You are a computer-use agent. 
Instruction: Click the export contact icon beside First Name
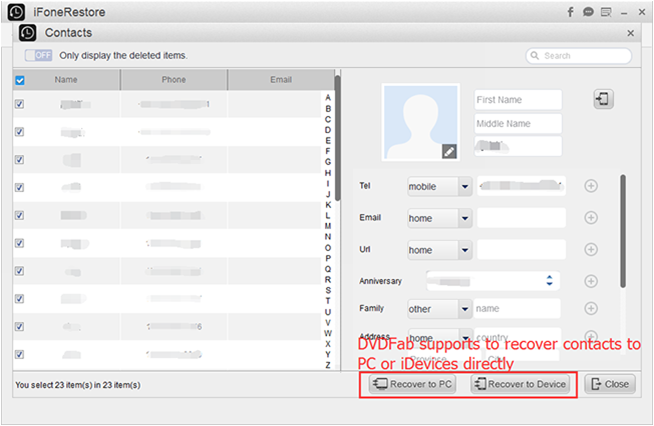pyautogui.click(x=603, y=99)
